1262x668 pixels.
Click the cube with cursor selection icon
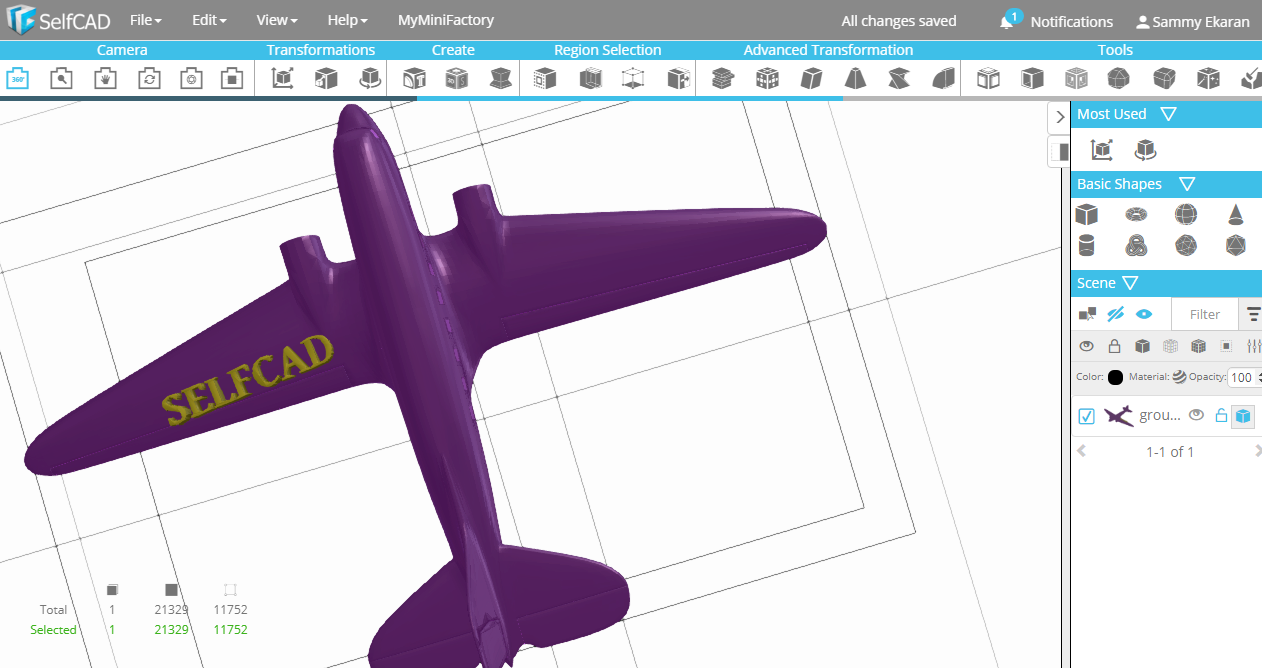click(x=678, y=78)
